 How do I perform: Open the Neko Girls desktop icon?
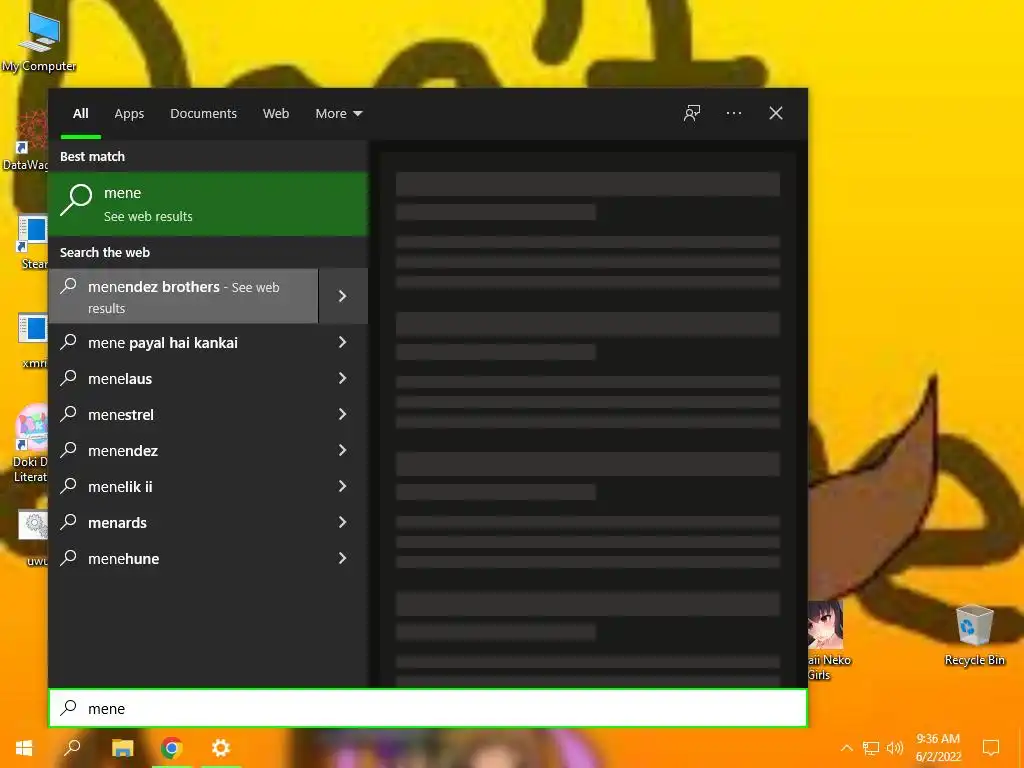(828, 641)
